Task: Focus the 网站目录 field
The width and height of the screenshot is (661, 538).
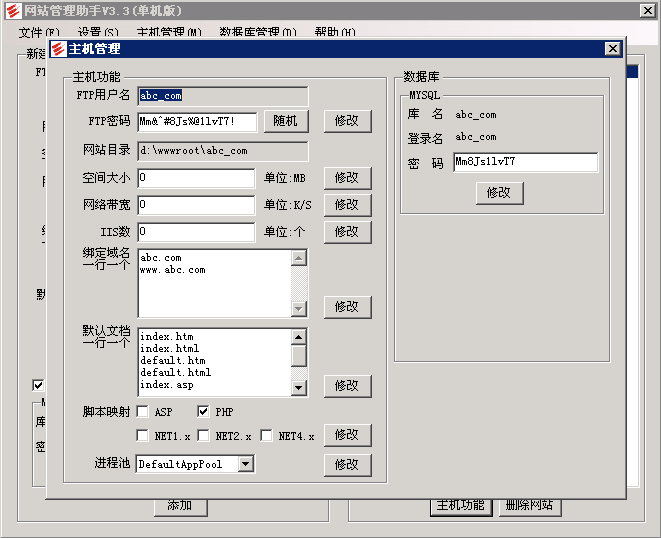Action: click(223, 151)
